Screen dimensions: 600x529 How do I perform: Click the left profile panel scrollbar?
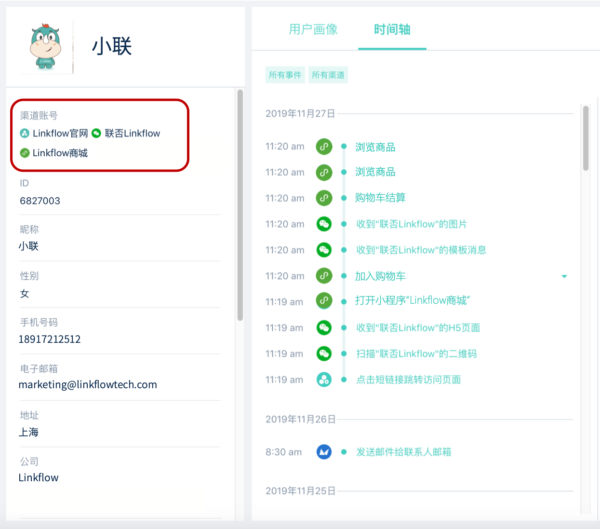tap(240, 205)
